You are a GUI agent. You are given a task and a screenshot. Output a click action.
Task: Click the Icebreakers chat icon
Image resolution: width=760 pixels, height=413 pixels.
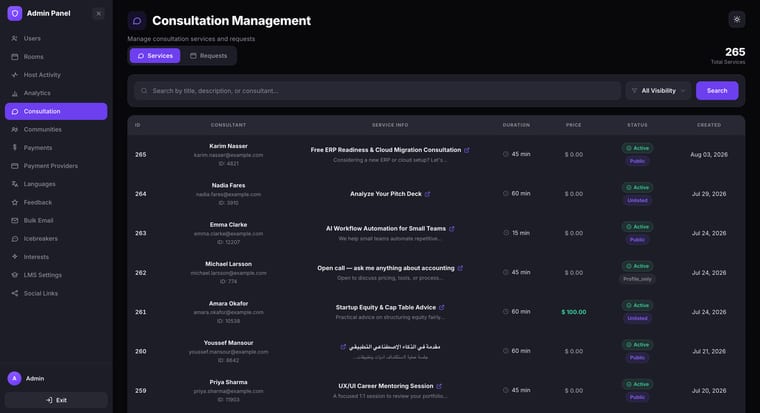(15, 238)
